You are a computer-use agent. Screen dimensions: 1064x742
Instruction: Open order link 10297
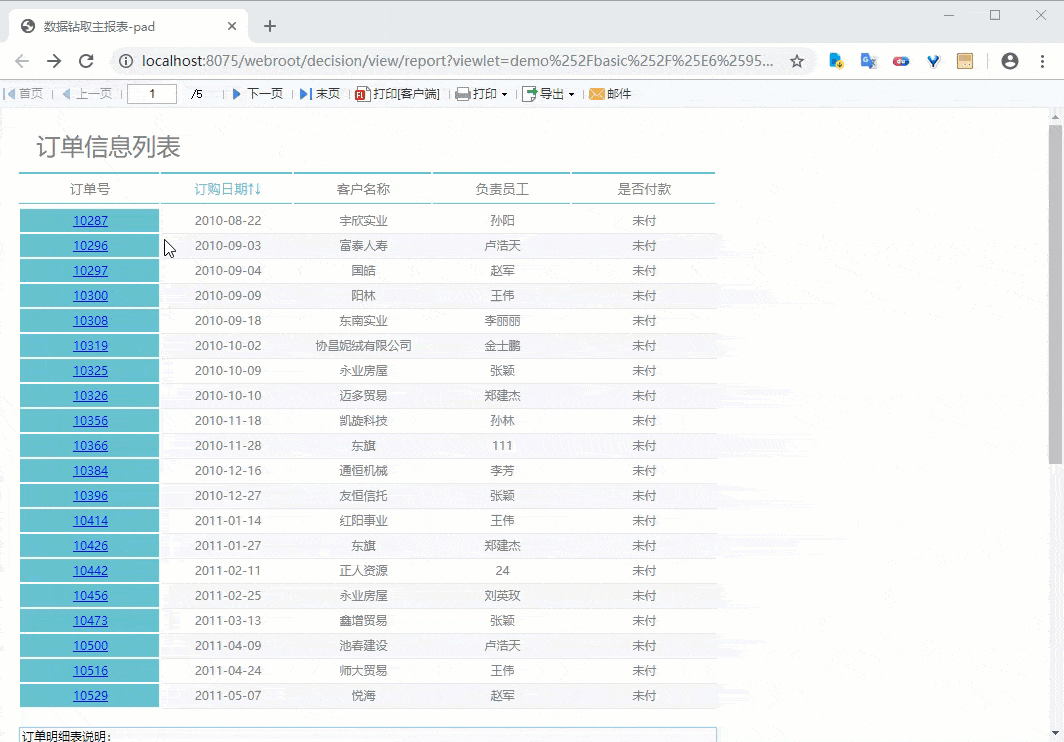(90, 270)
